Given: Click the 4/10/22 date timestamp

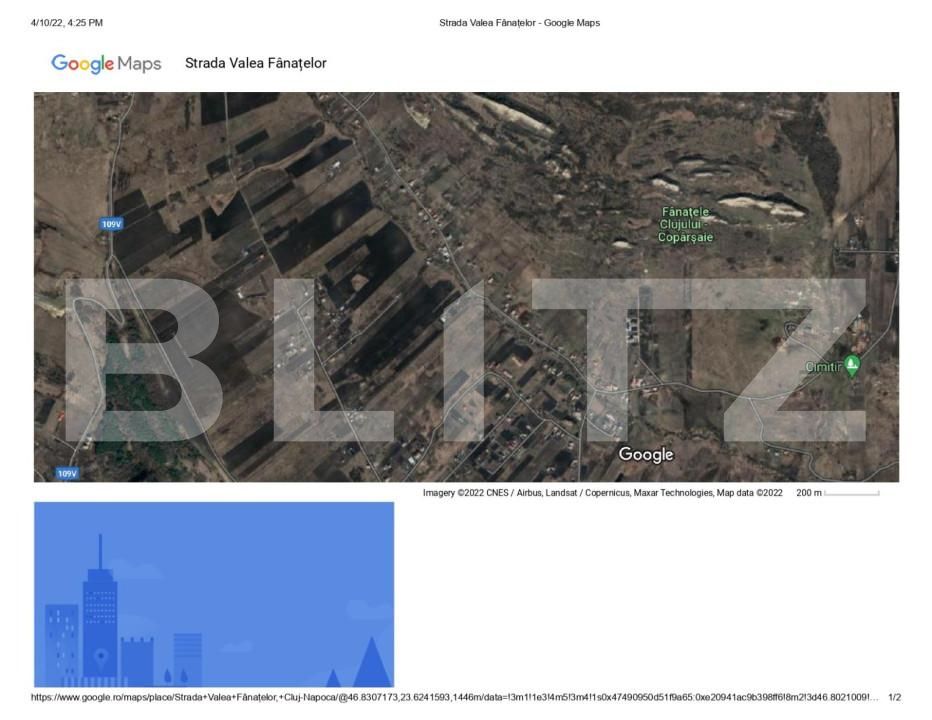Looking at the screenshot, I should pyautogui.click(x=67, y=23).
